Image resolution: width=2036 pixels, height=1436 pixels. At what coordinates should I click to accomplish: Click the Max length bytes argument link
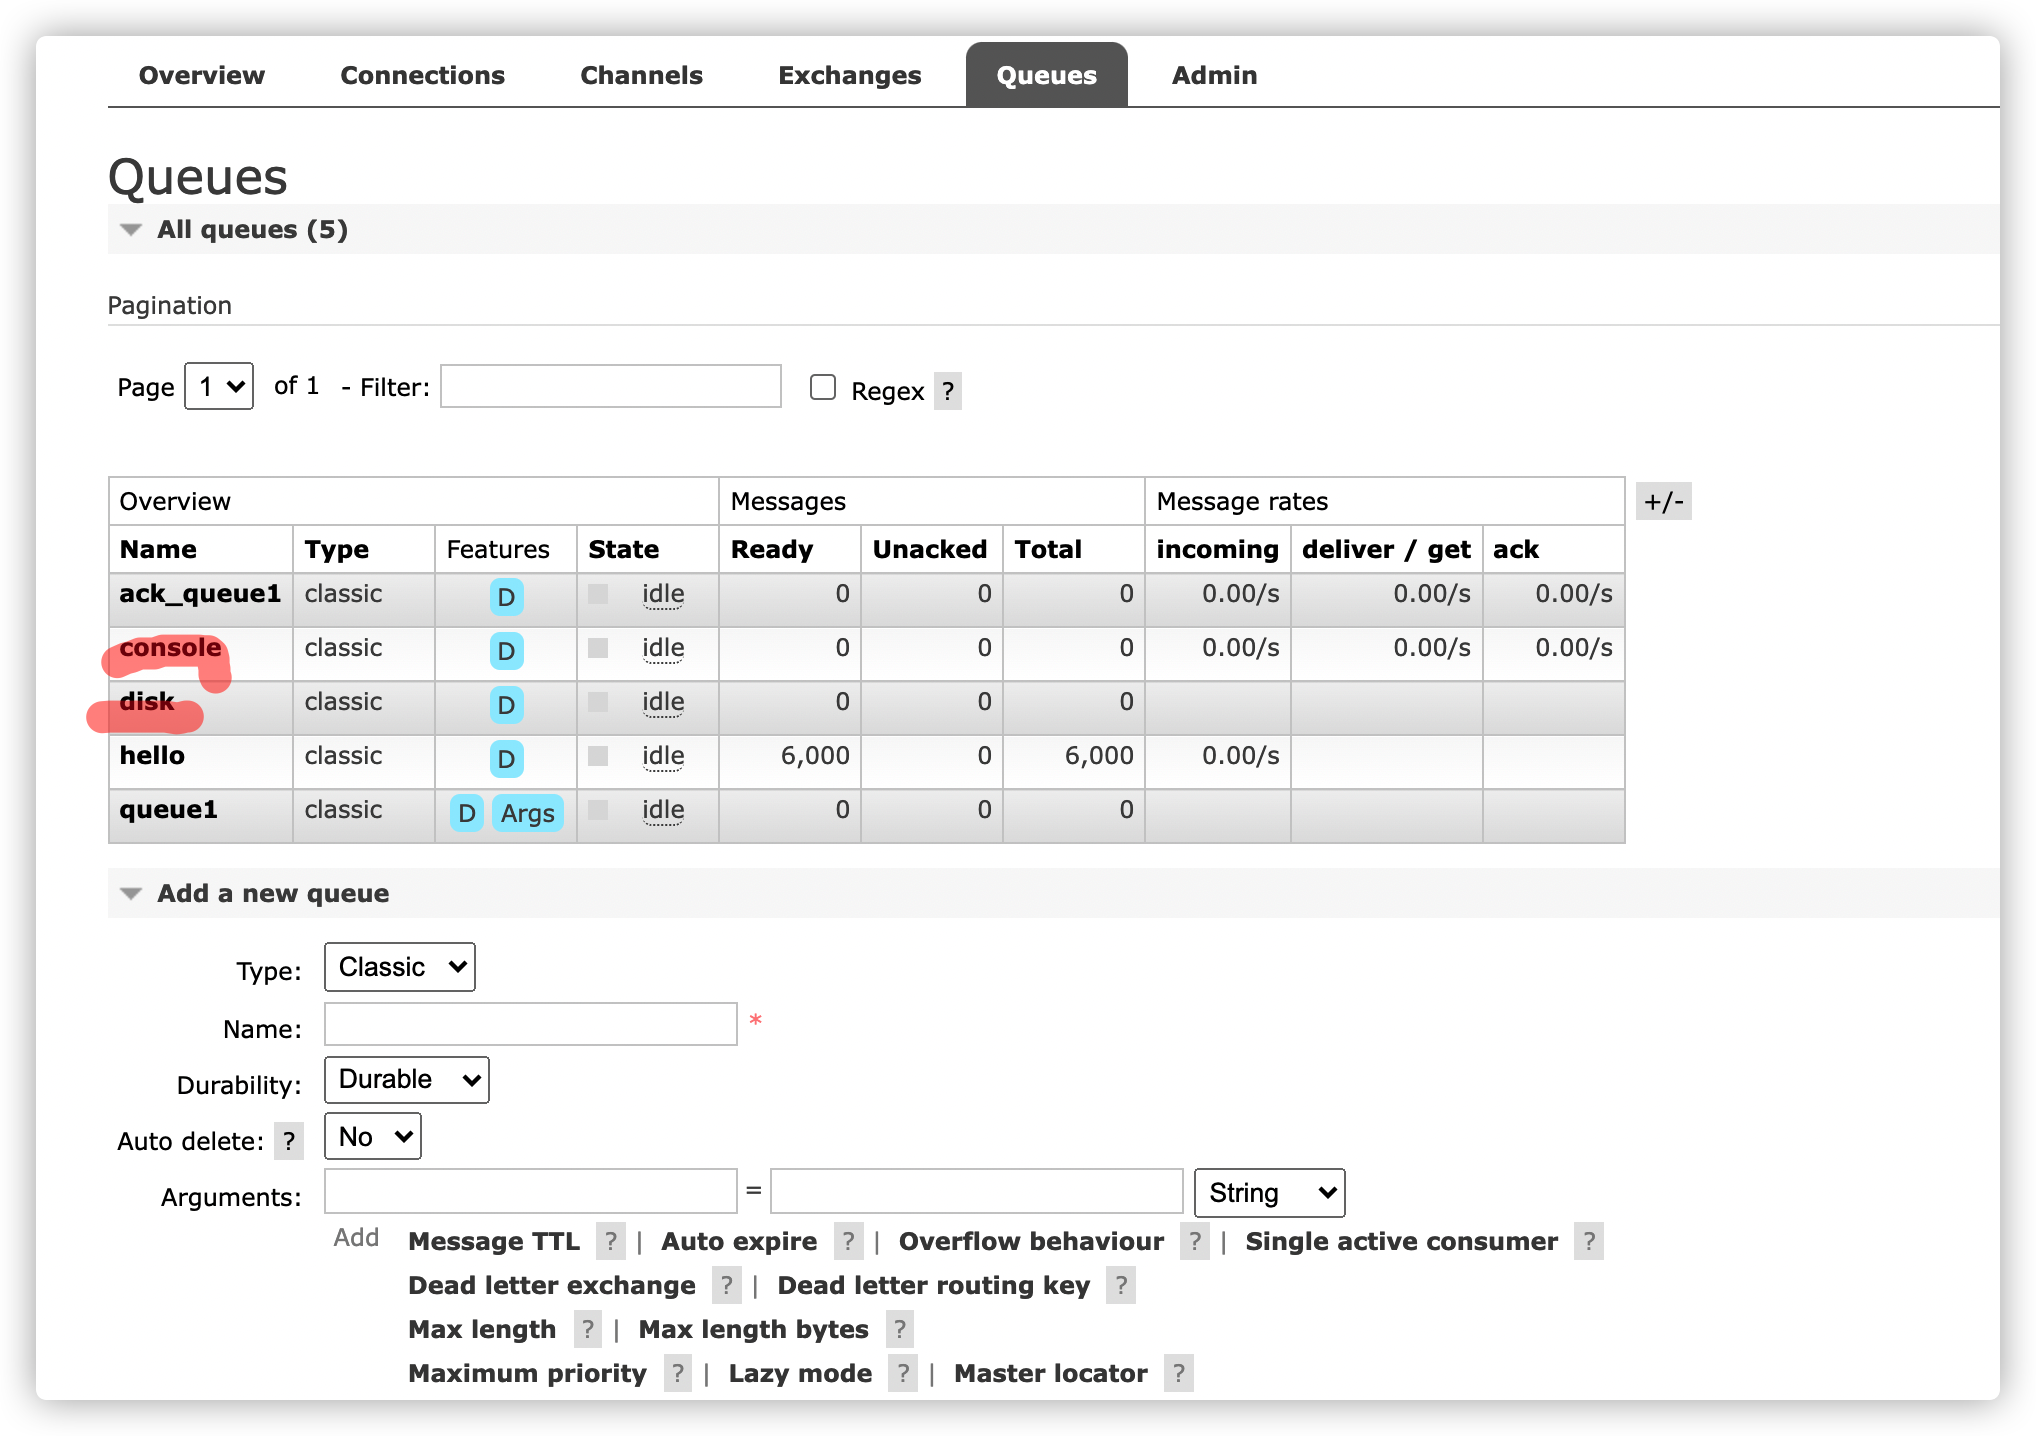pos(753,1329)
